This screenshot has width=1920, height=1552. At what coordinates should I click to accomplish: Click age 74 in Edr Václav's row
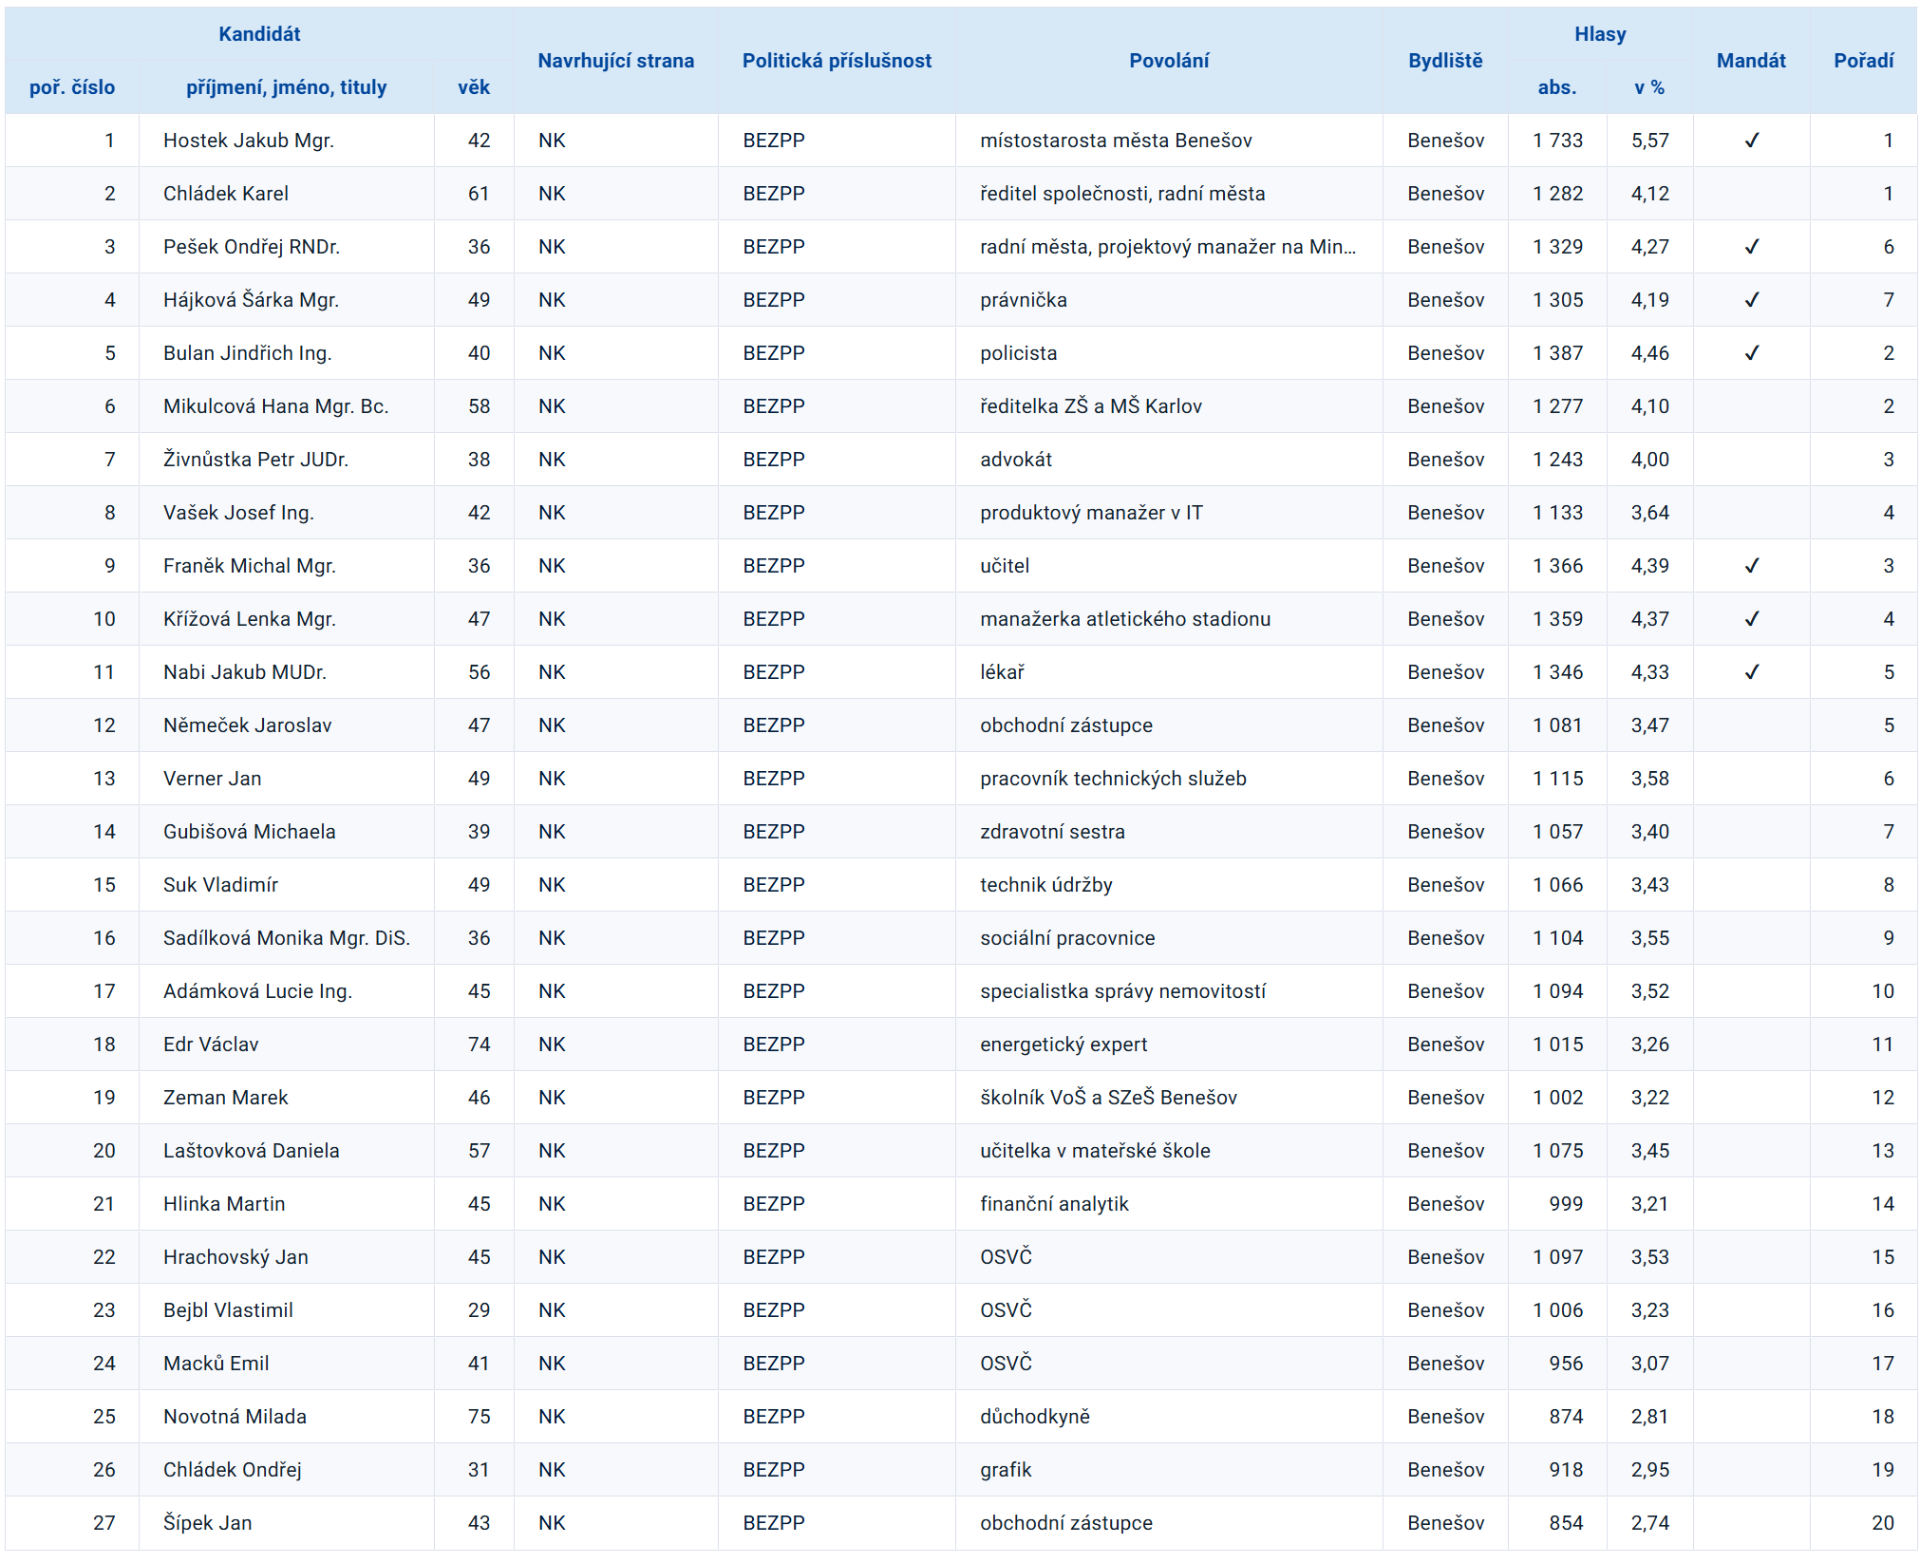pos(478,1044)
